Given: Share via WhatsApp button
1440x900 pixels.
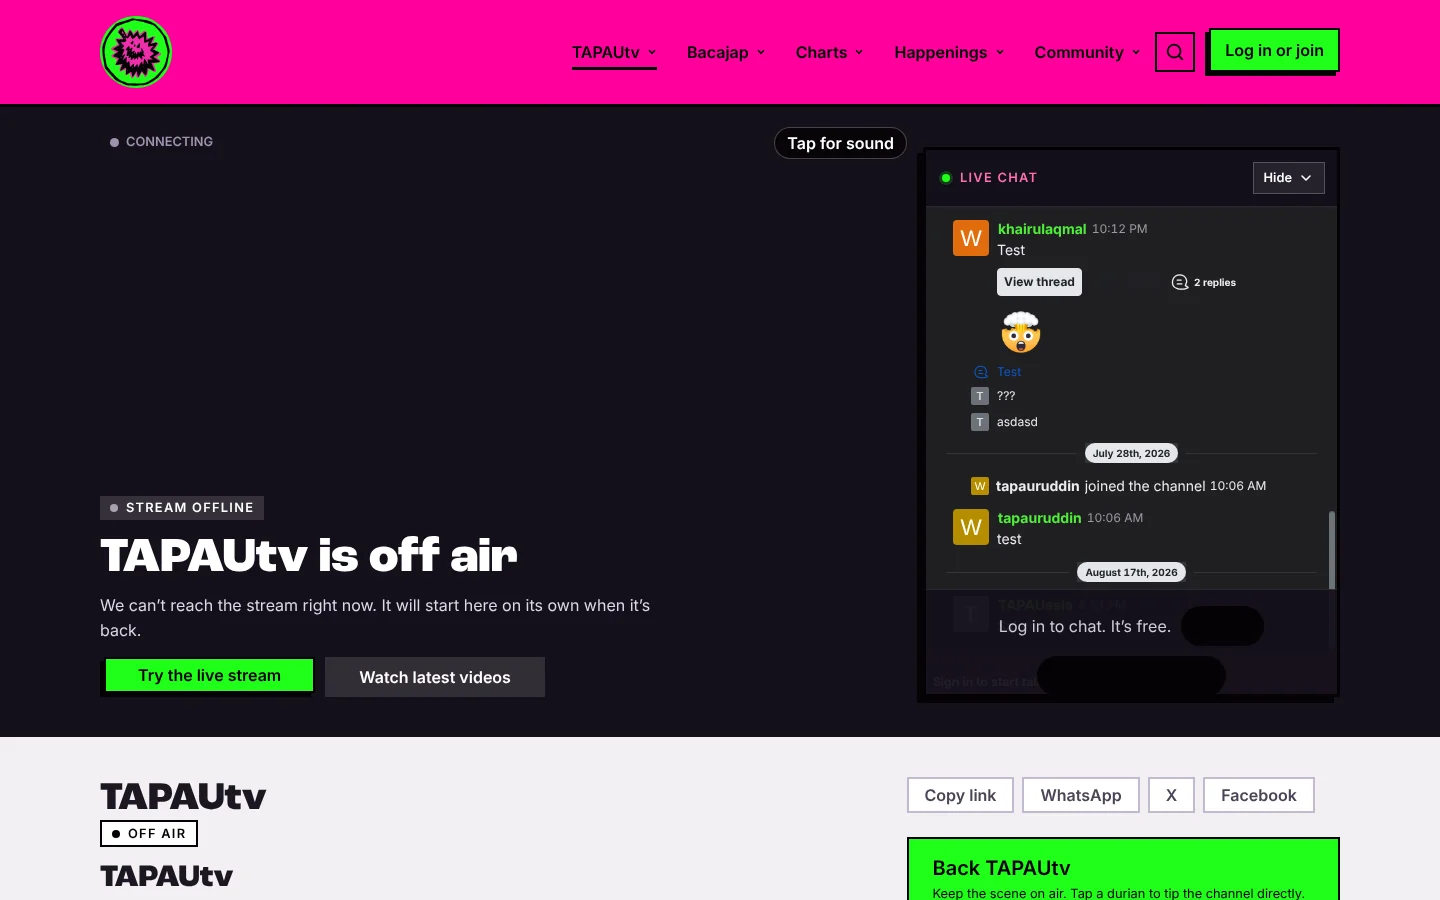Looking at the screenshot, I should pyautogui.click(x=1081, y=795).
